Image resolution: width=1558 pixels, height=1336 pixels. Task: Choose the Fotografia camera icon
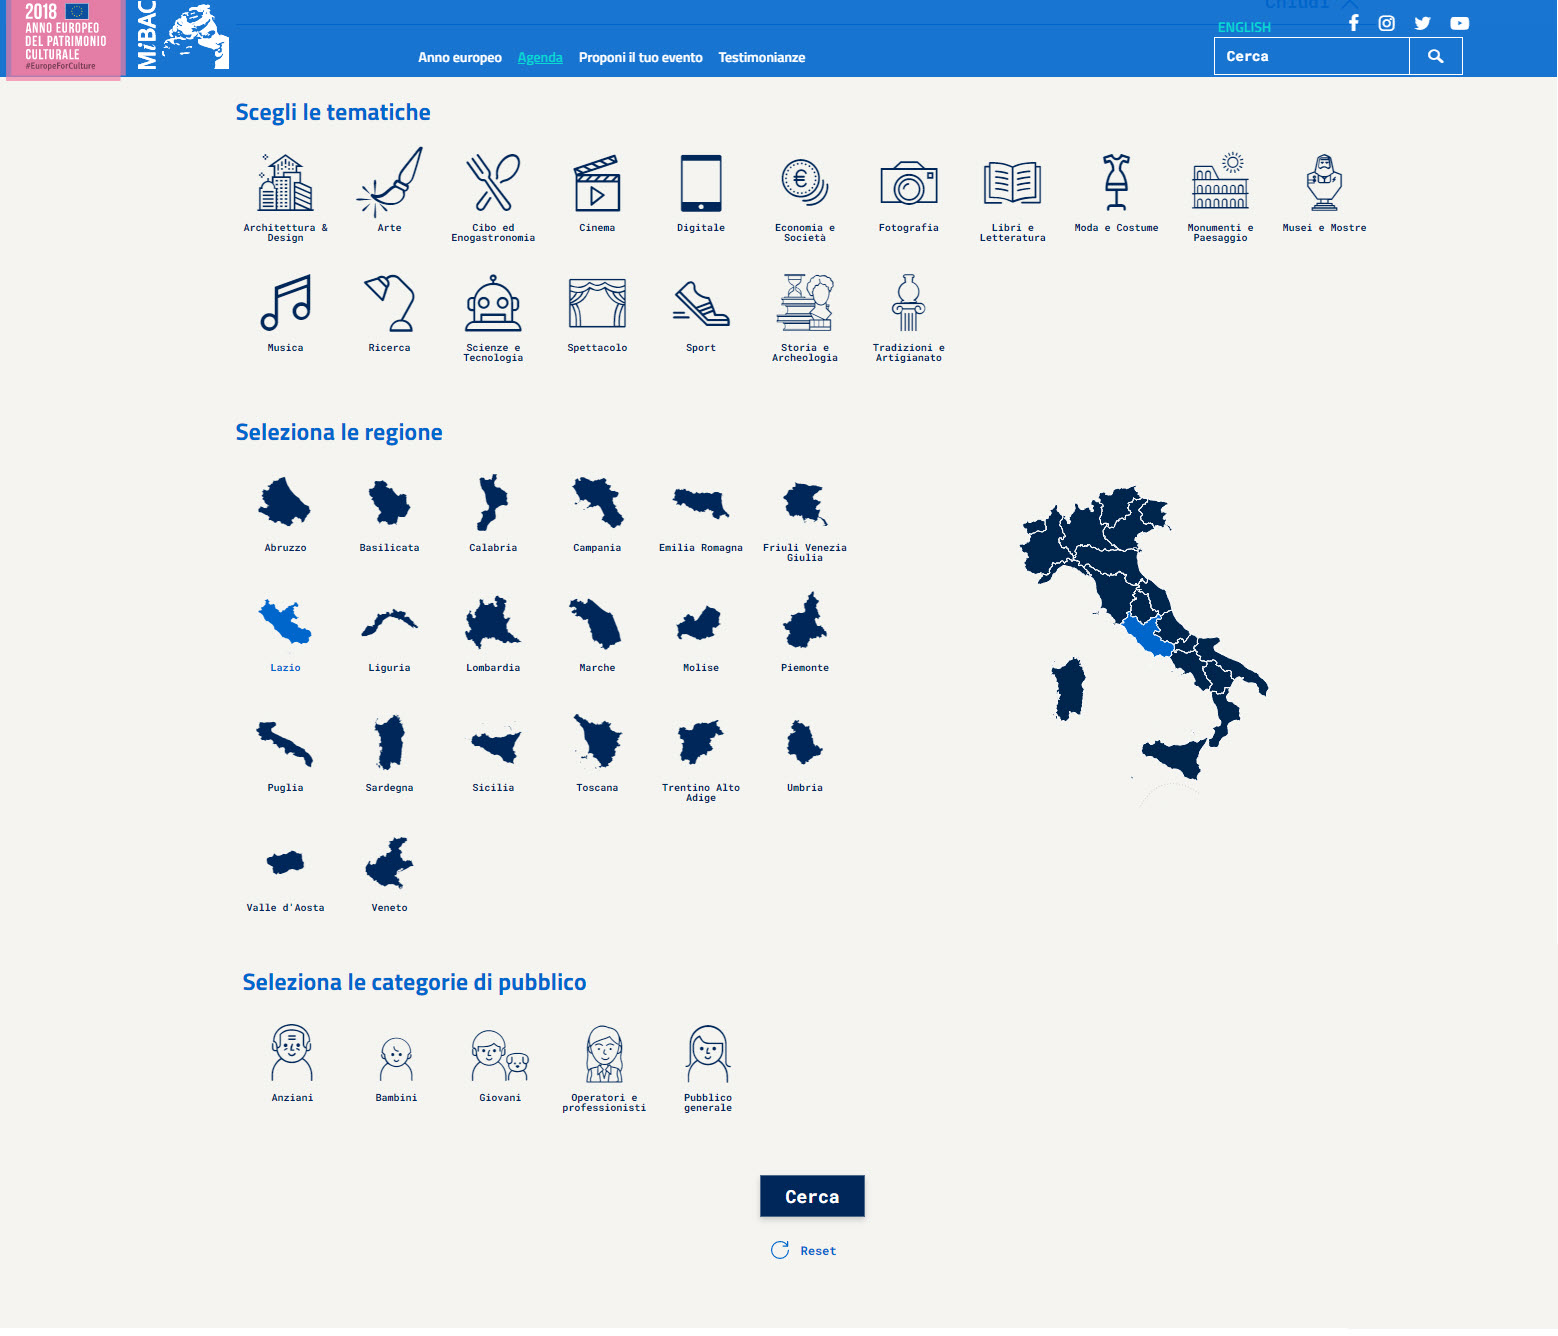pos(908,184)
